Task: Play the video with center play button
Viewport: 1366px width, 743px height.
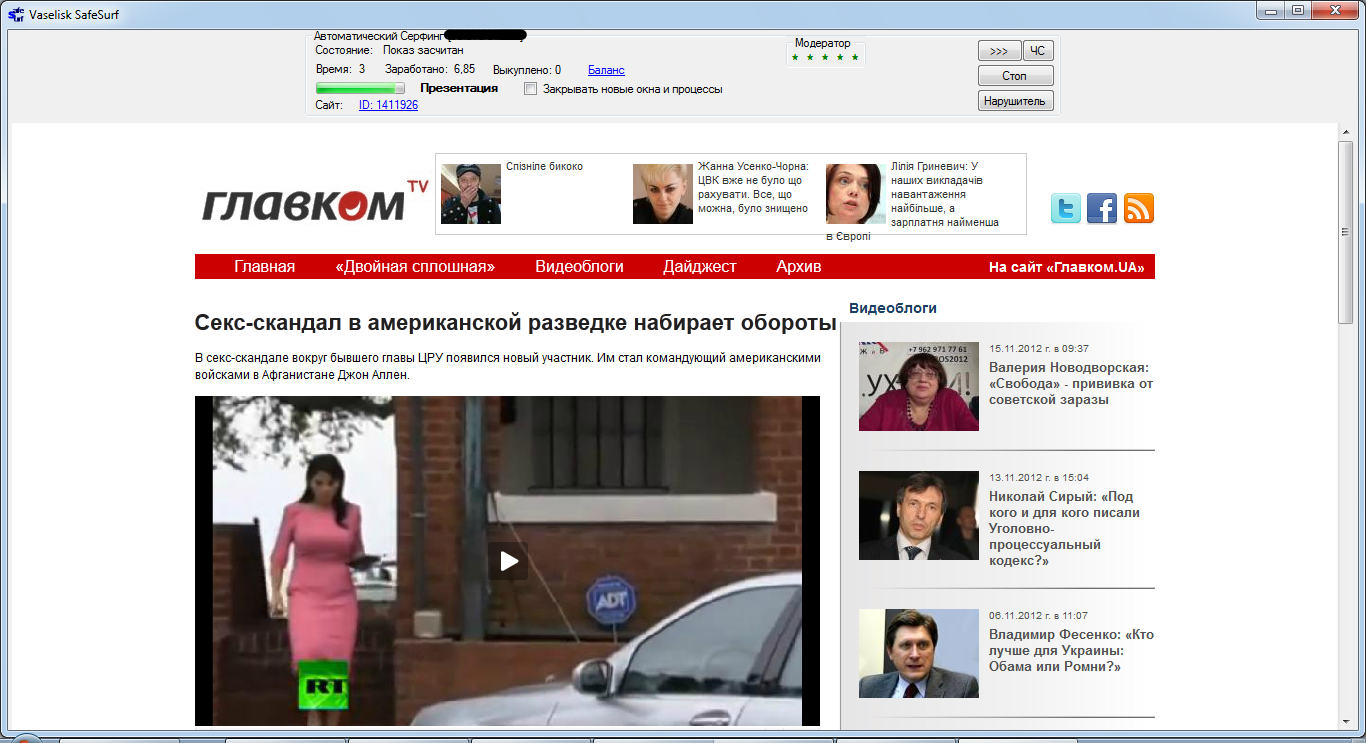Action: pyautogui.click(x=508, y=561)
